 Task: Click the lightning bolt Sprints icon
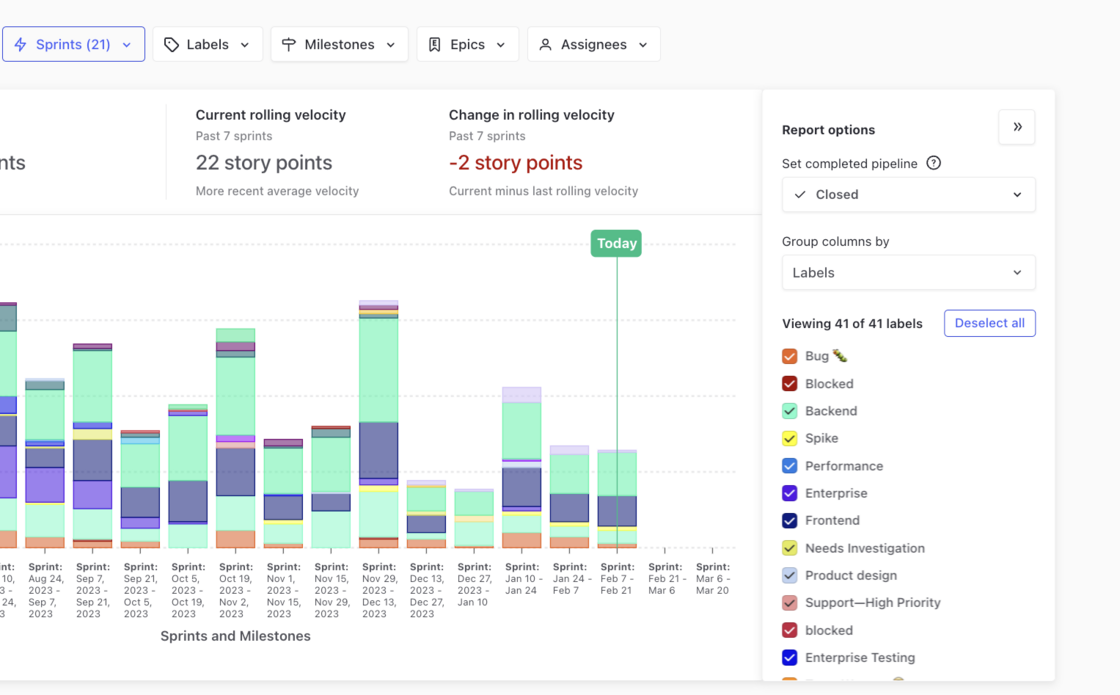tap(21, 44)
